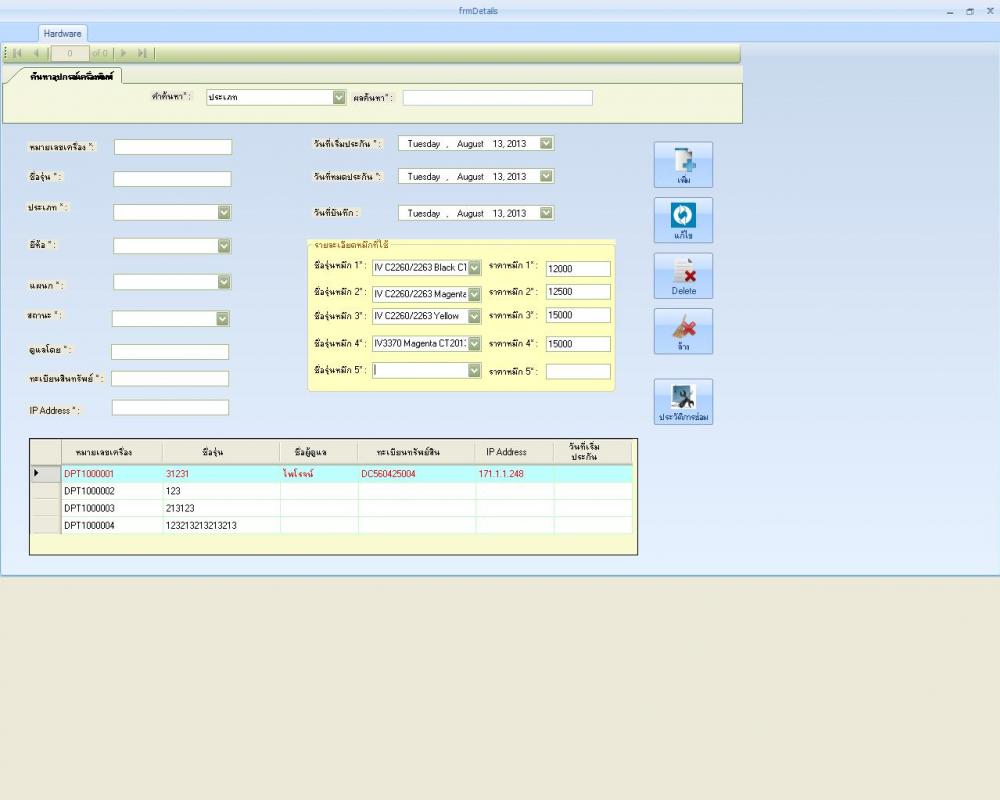The image size is (1000, 800).
Task: Click the IP Address input field
Action: 170,408
